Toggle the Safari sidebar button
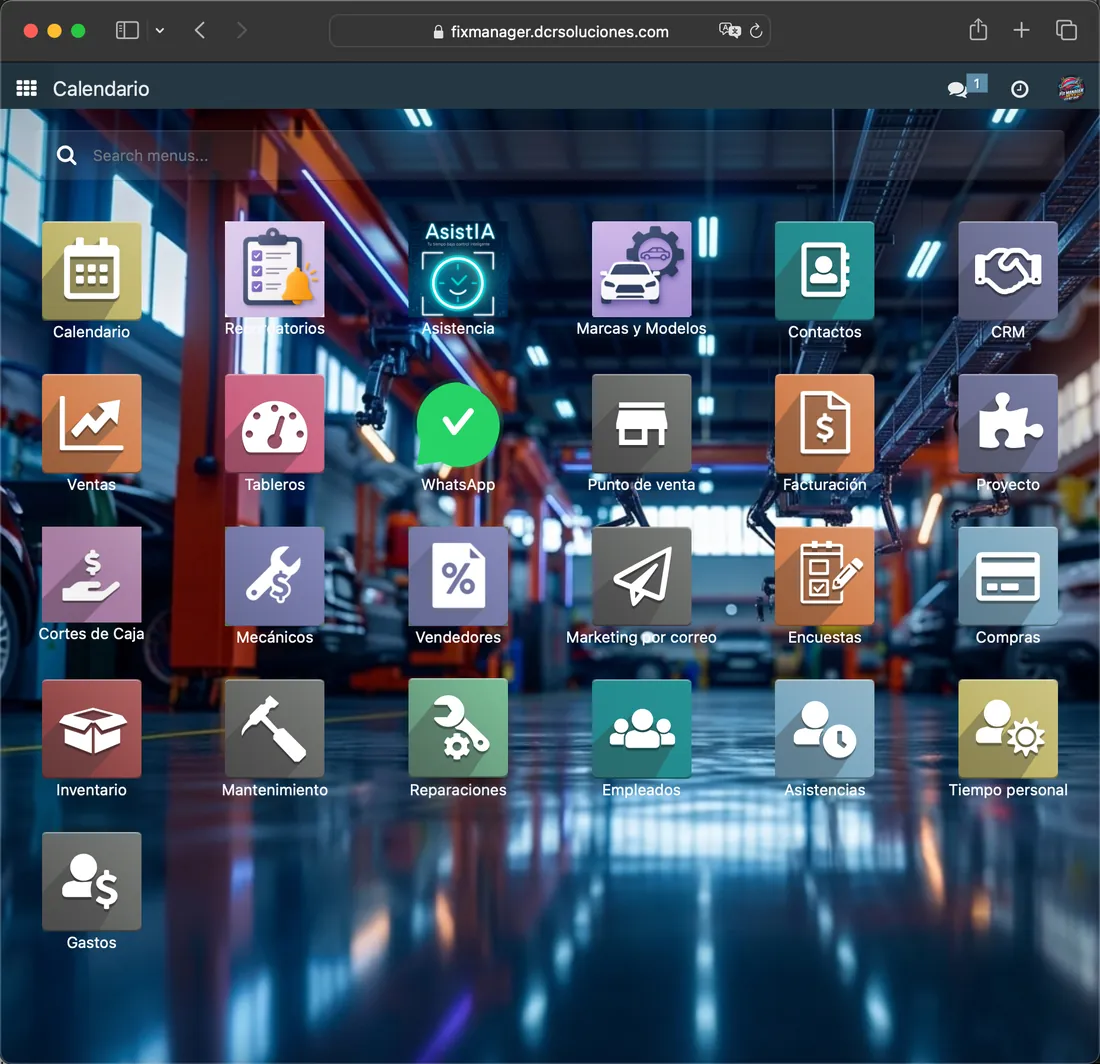The width and height of the screenshot is (1100, 1064). click(x=127, y=30)
